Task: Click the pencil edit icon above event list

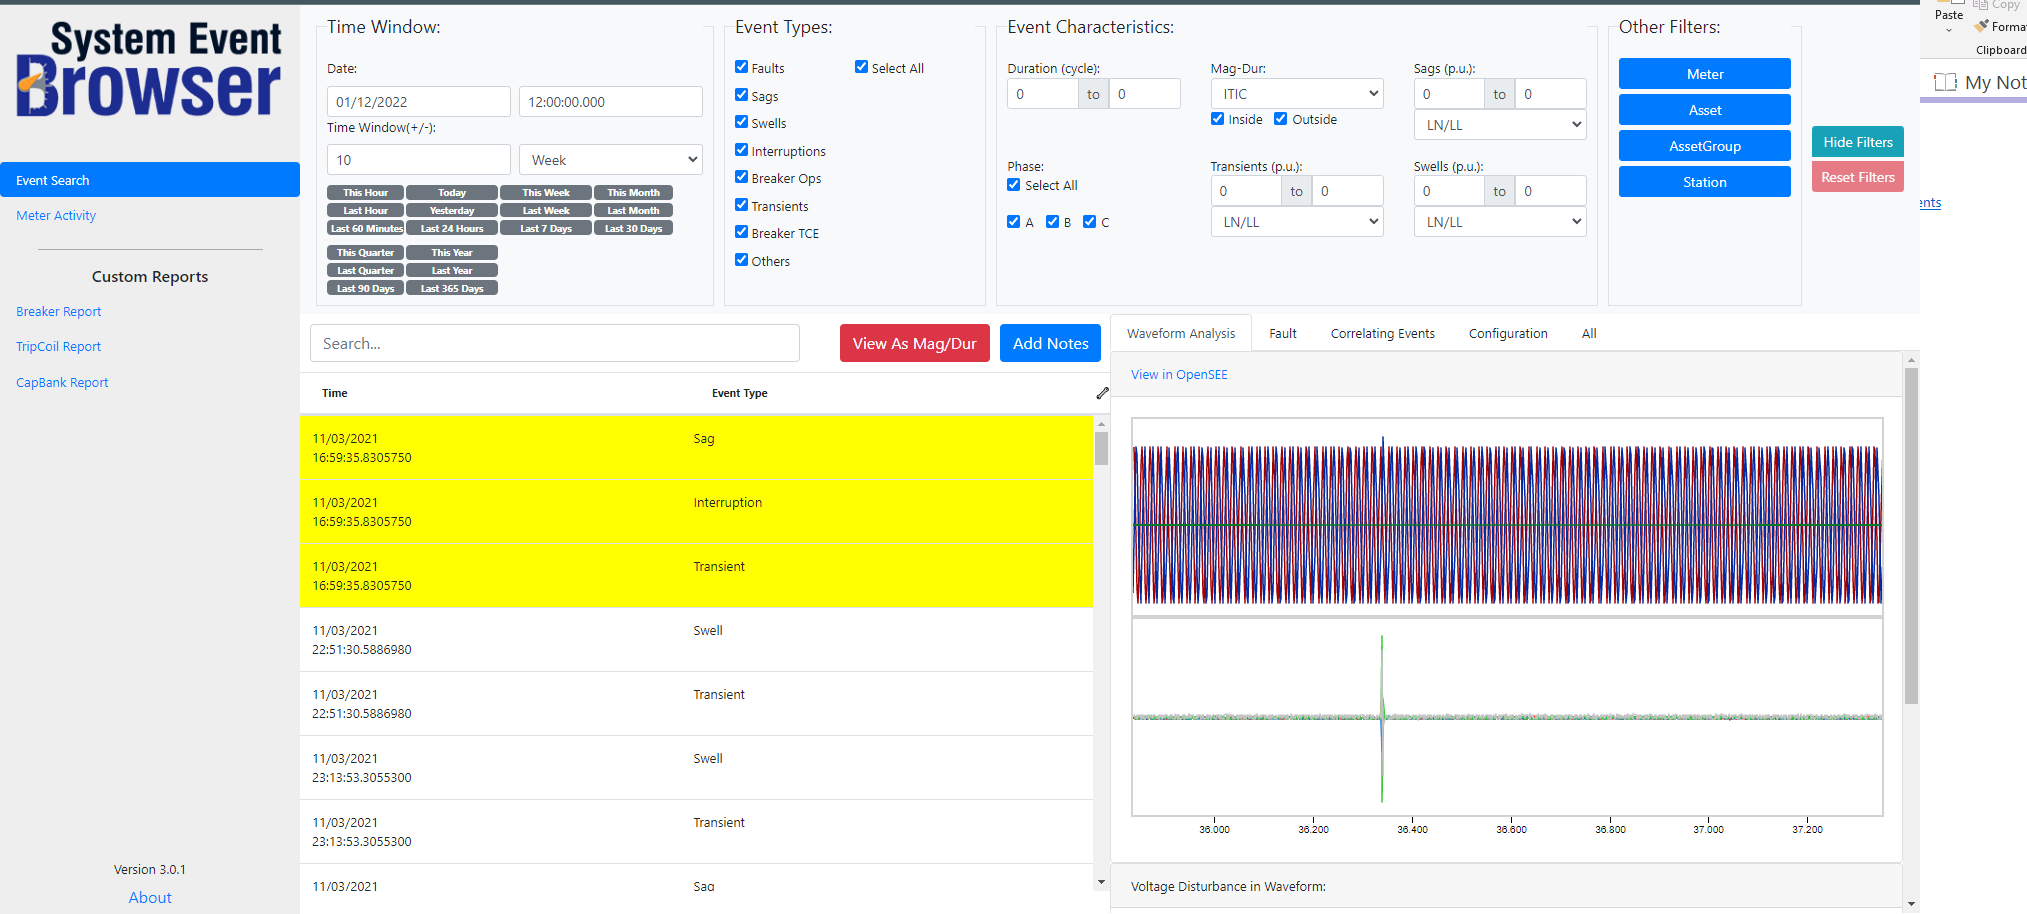Action: pos(1102,393)
